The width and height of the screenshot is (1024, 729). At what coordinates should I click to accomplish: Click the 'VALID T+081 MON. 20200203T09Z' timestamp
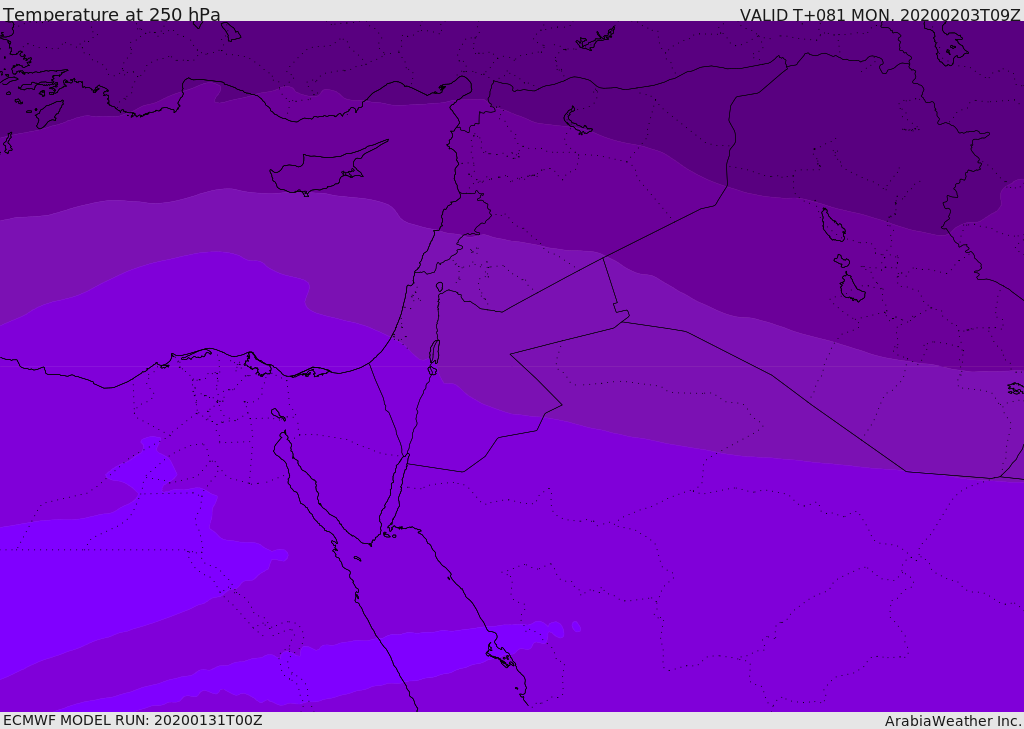880,14
